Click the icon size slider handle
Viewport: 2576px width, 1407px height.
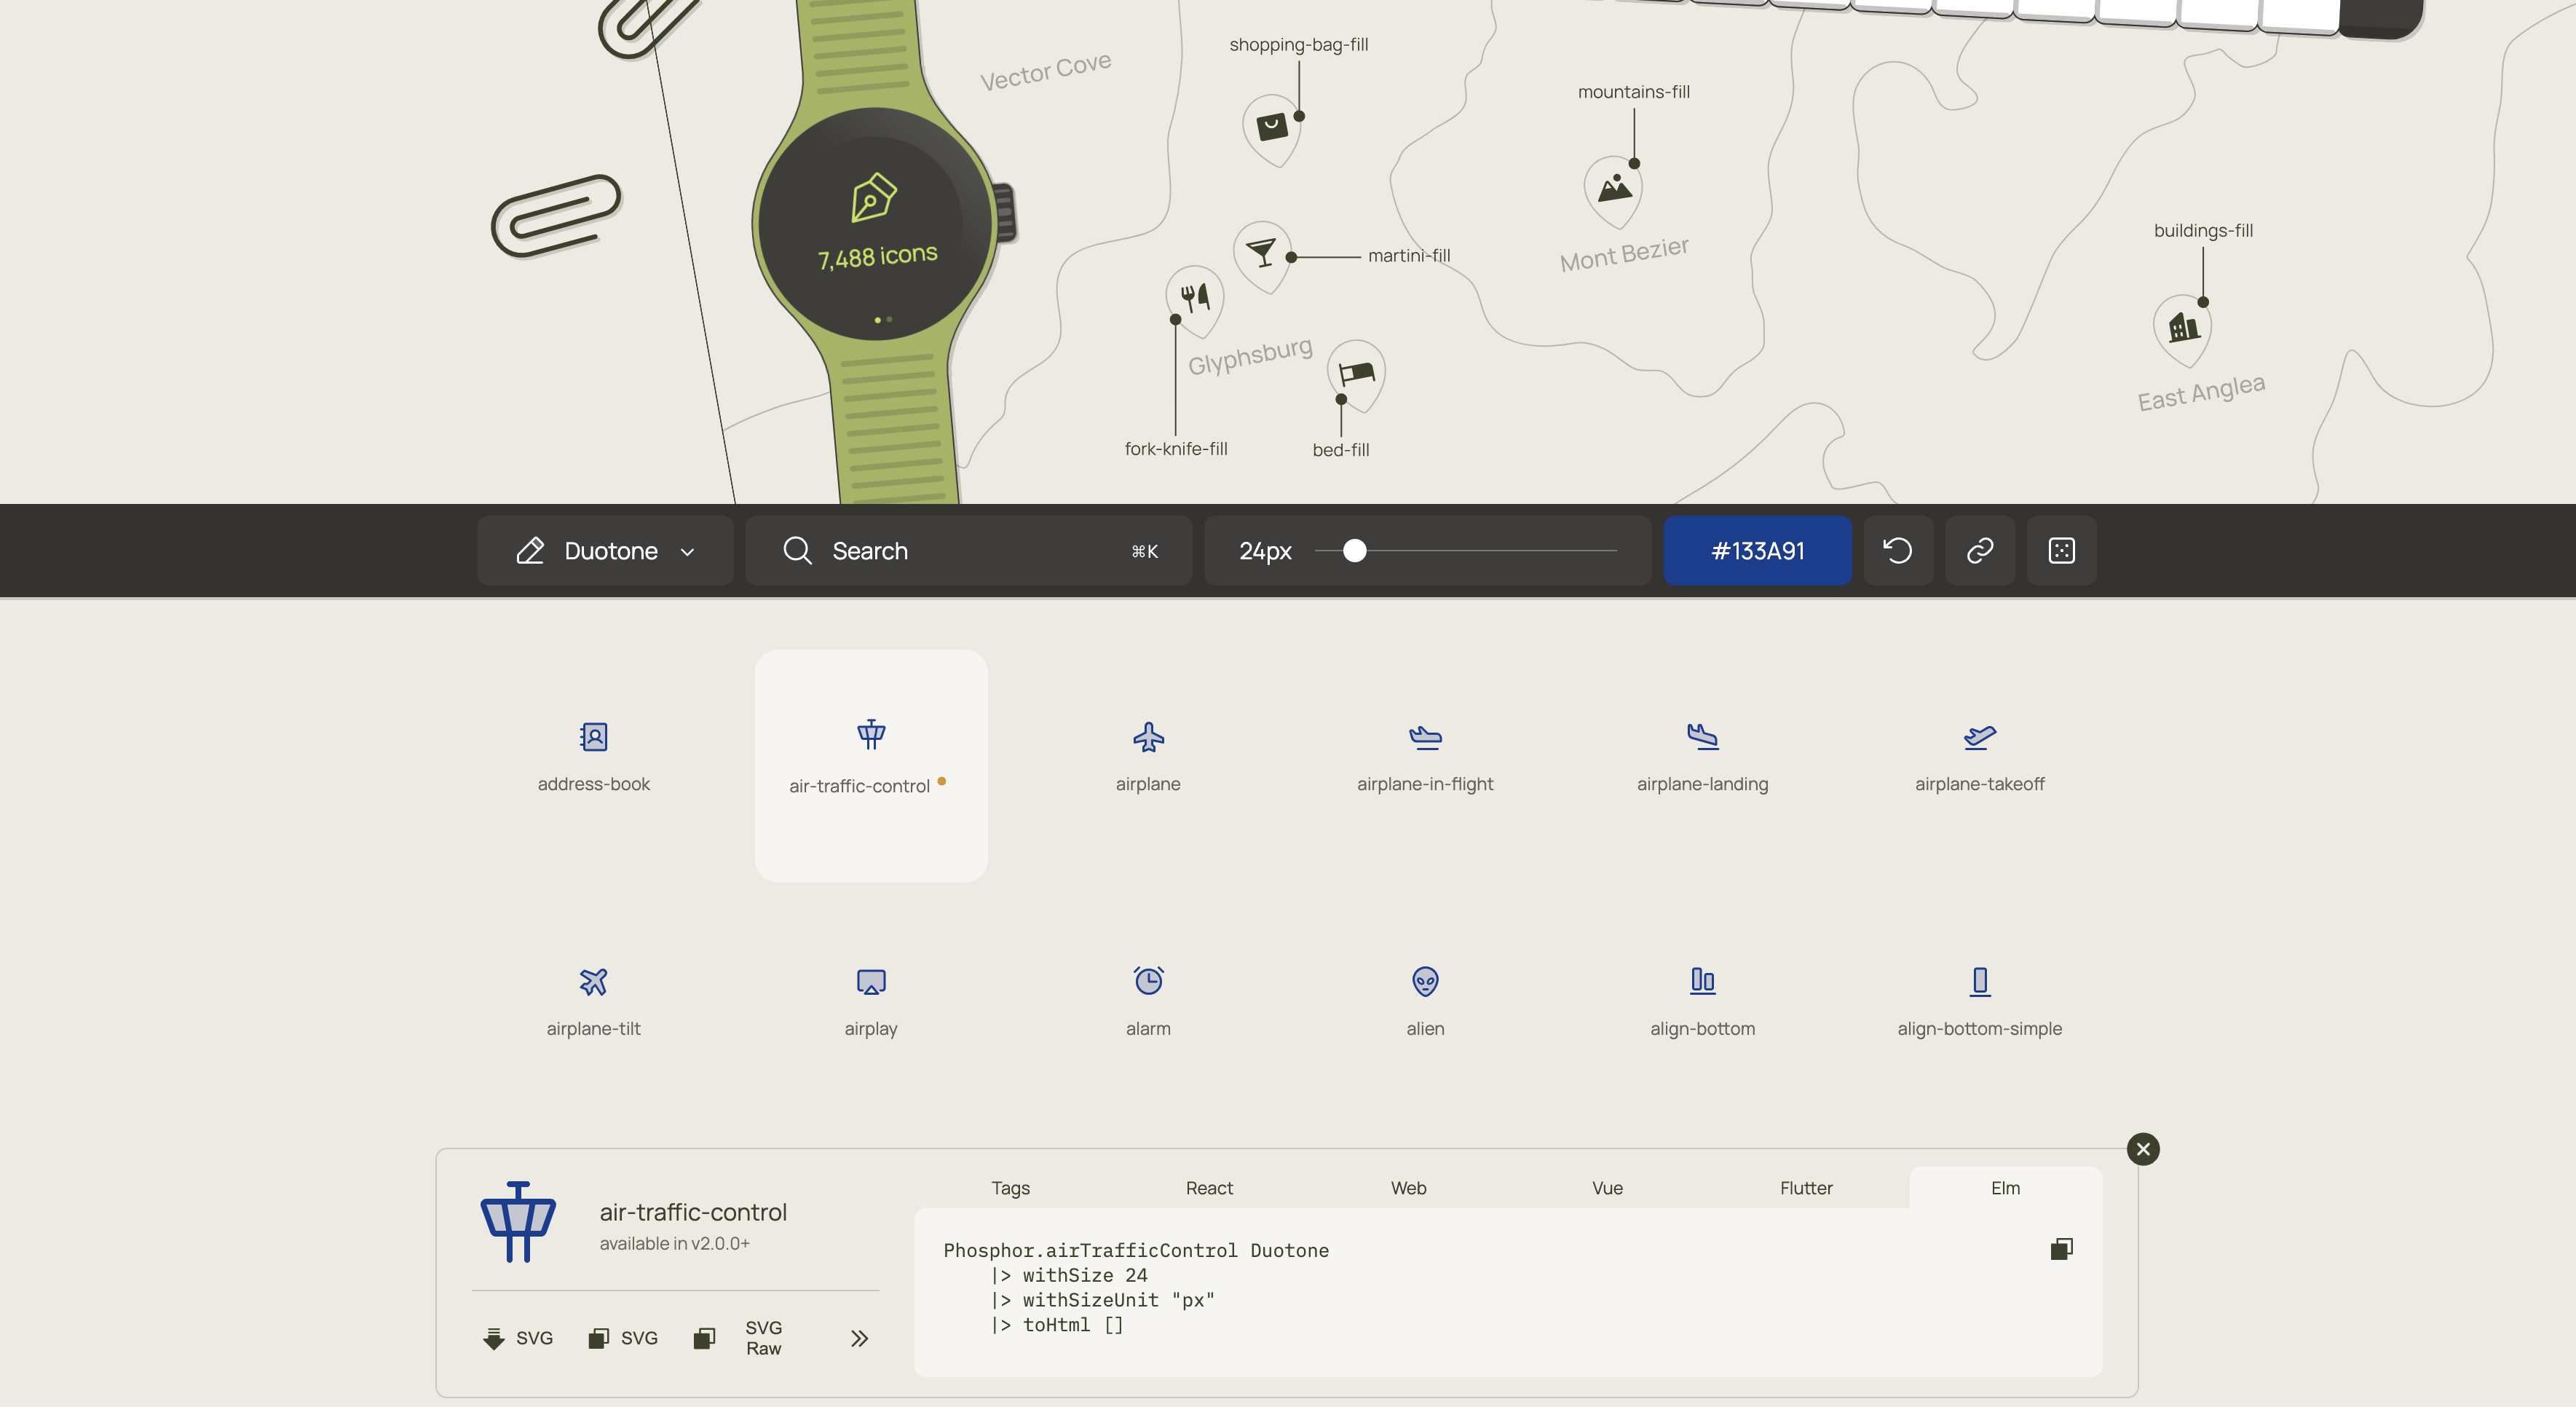(1354, 550)
